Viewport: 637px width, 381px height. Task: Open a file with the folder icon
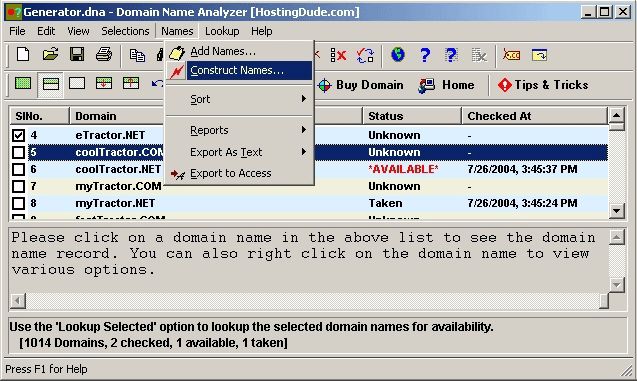[50, 54]
